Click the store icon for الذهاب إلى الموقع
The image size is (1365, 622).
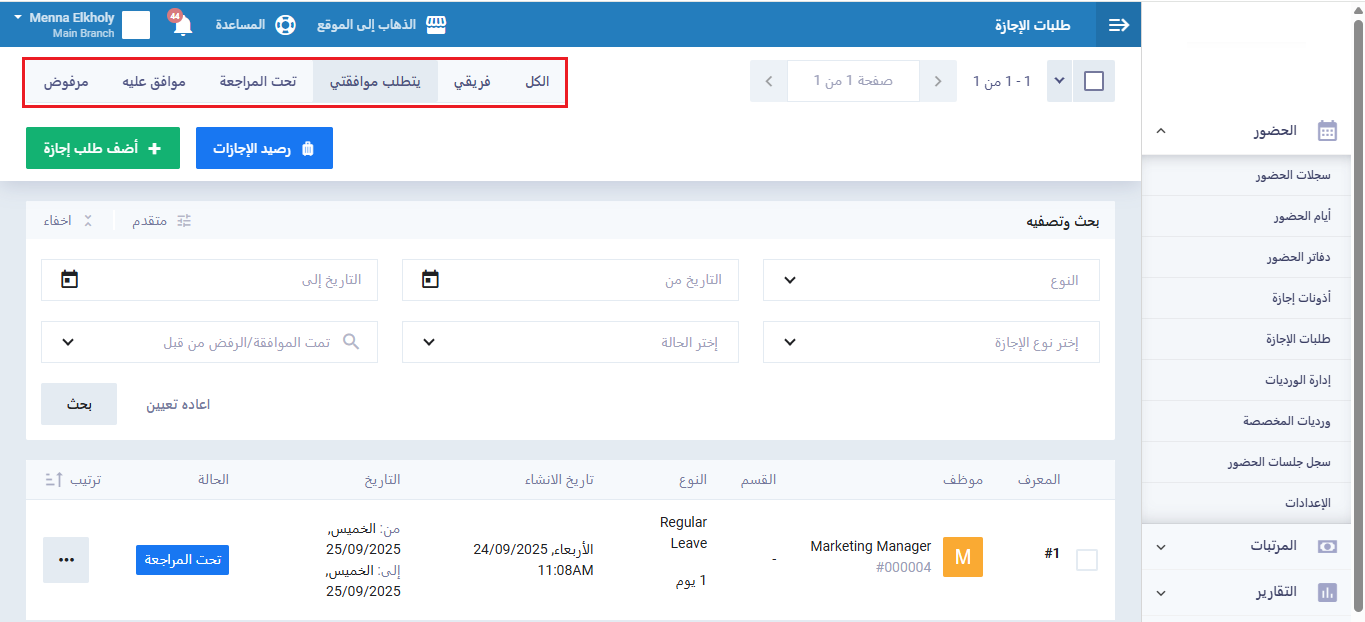pos(436,25)
